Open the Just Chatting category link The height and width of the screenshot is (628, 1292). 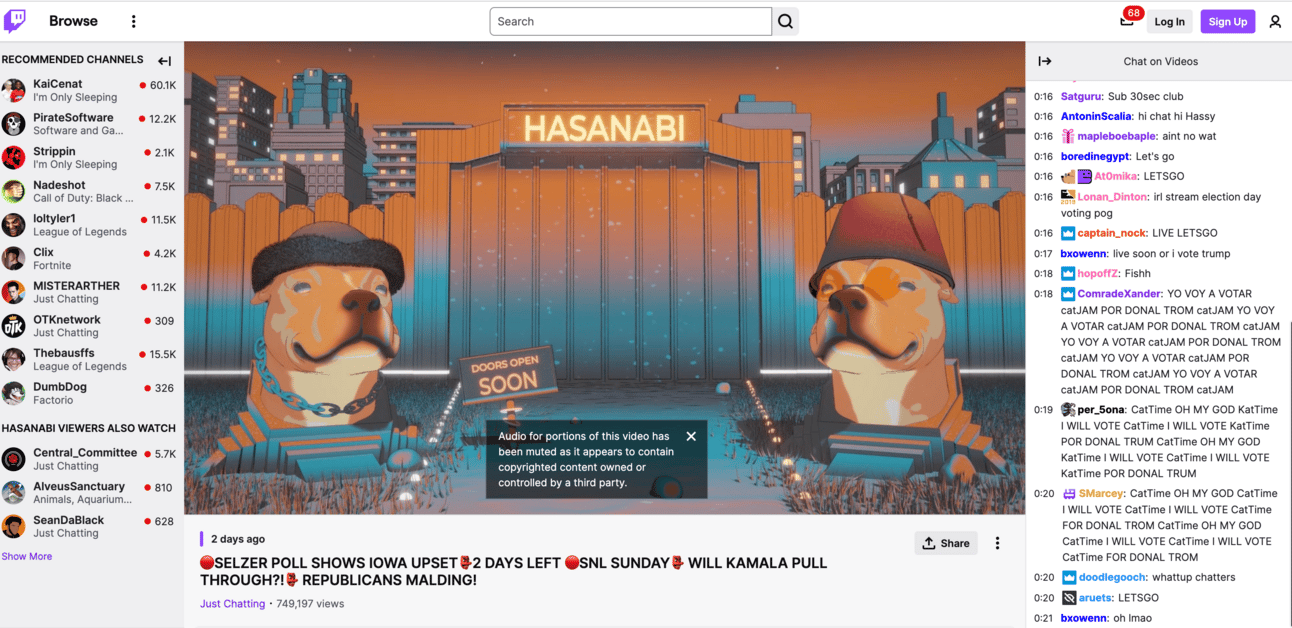[232, 604]
